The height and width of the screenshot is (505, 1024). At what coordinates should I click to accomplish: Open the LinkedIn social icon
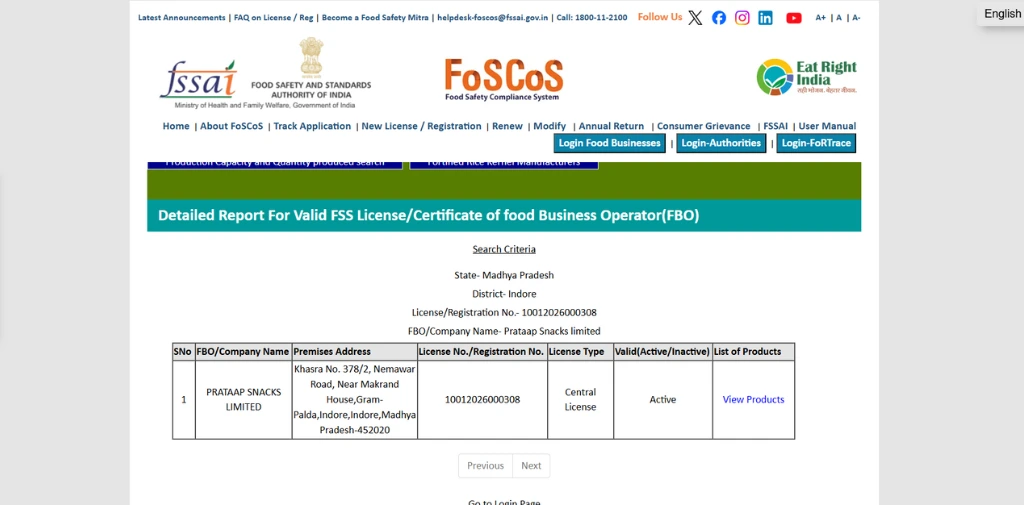coord(765,18)
